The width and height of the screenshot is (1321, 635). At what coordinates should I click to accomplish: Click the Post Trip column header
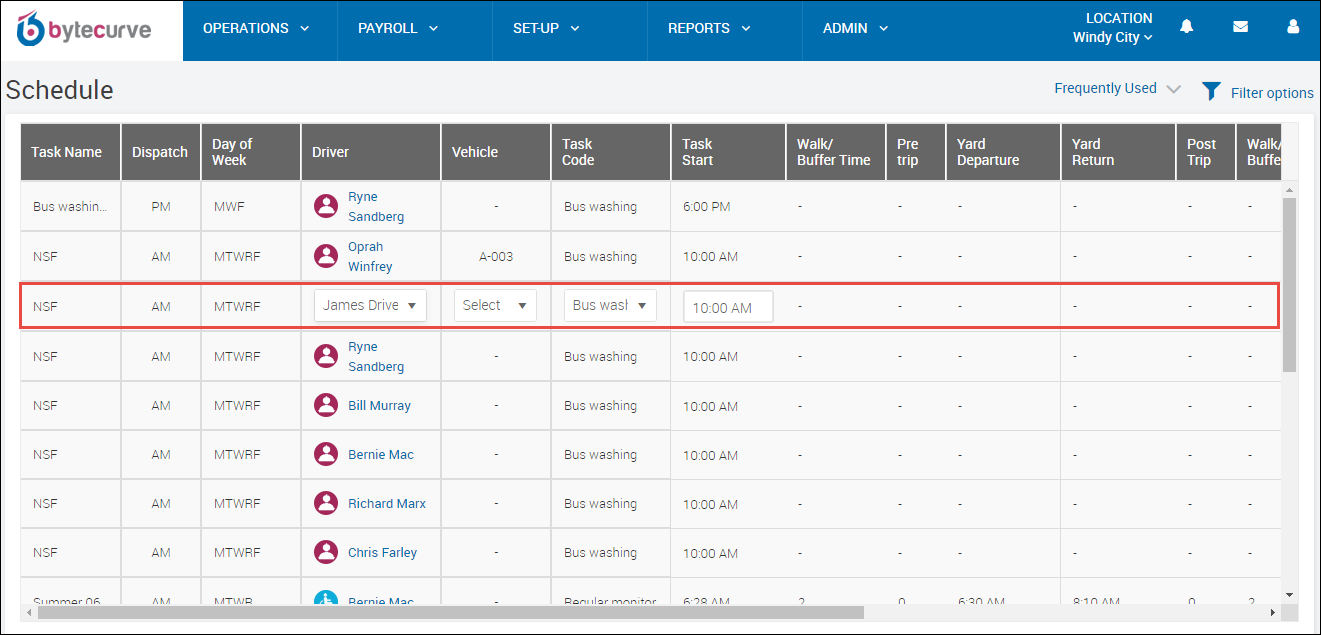1206,152
